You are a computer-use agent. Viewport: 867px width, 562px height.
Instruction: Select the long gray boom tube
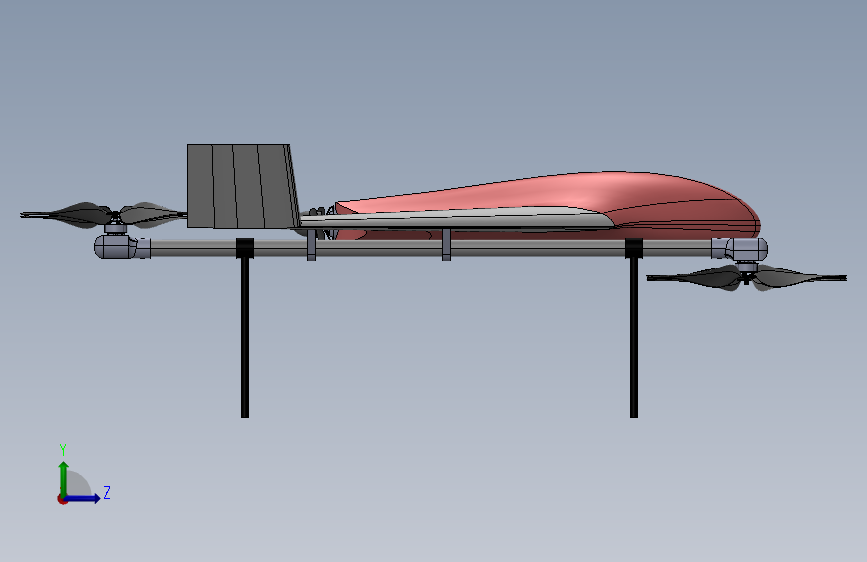(431, 248)
